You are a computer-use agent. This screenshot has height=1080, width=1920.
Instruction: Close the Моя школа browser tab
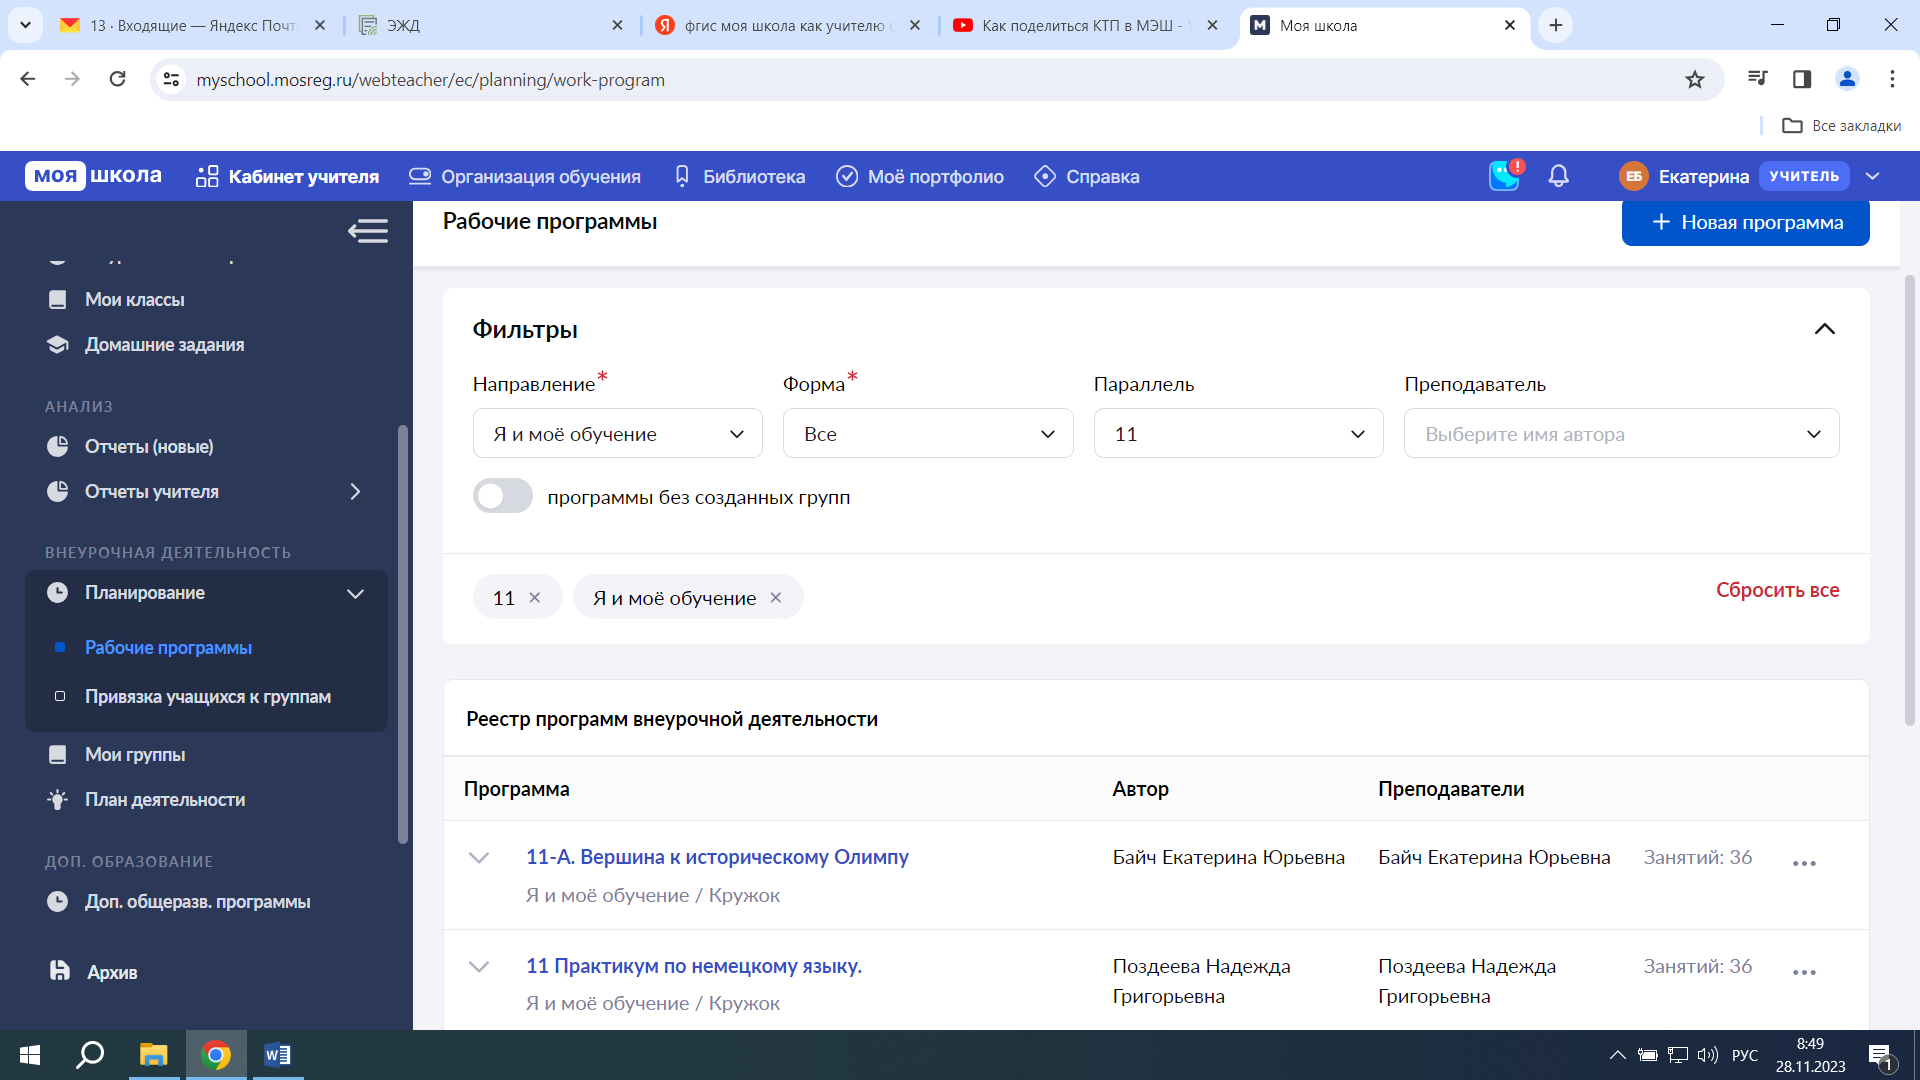(x=1509, y=25)
